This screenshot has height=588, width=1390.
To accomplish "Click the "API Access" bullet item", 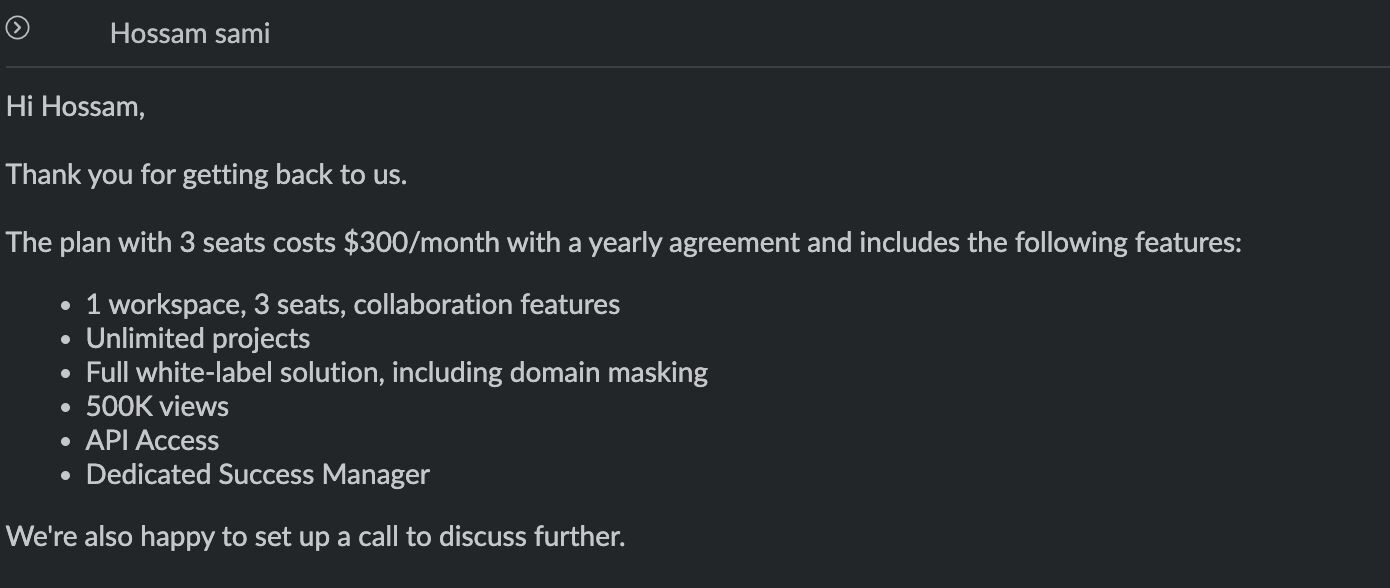I will (152, 440).
